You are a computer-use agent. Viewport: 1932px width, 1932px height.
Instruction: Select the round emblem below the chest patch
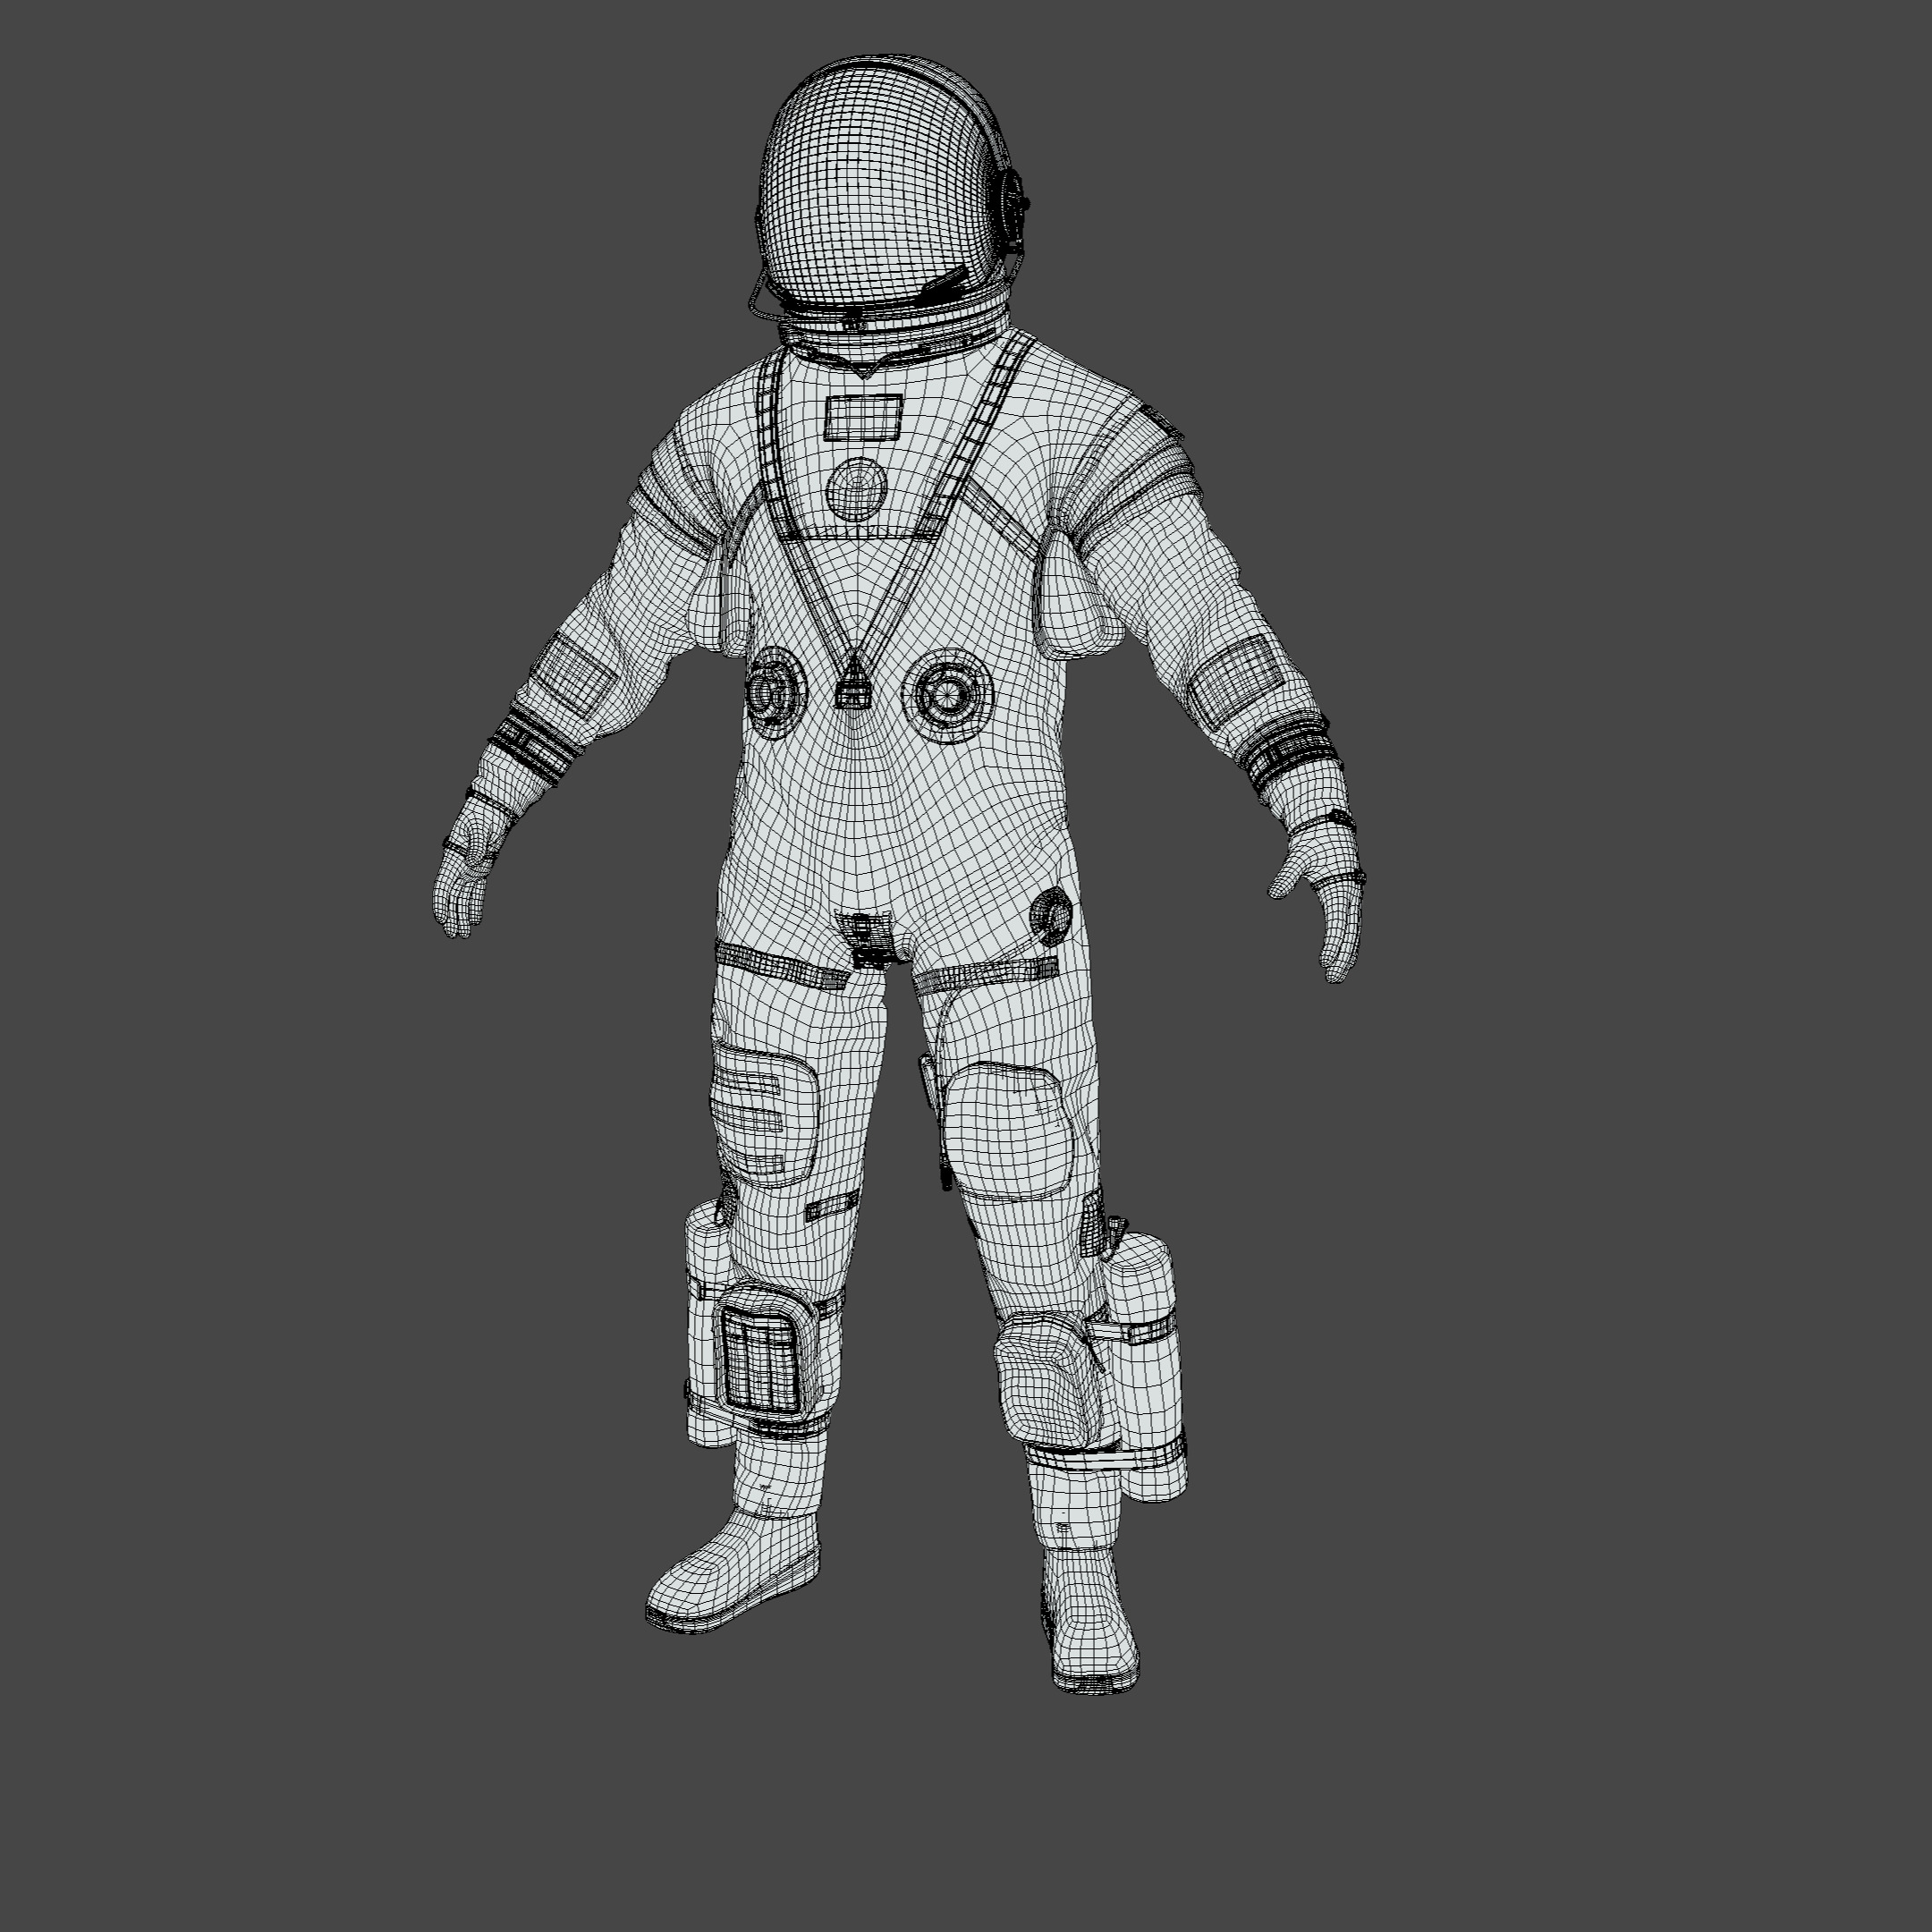[857, 490]
